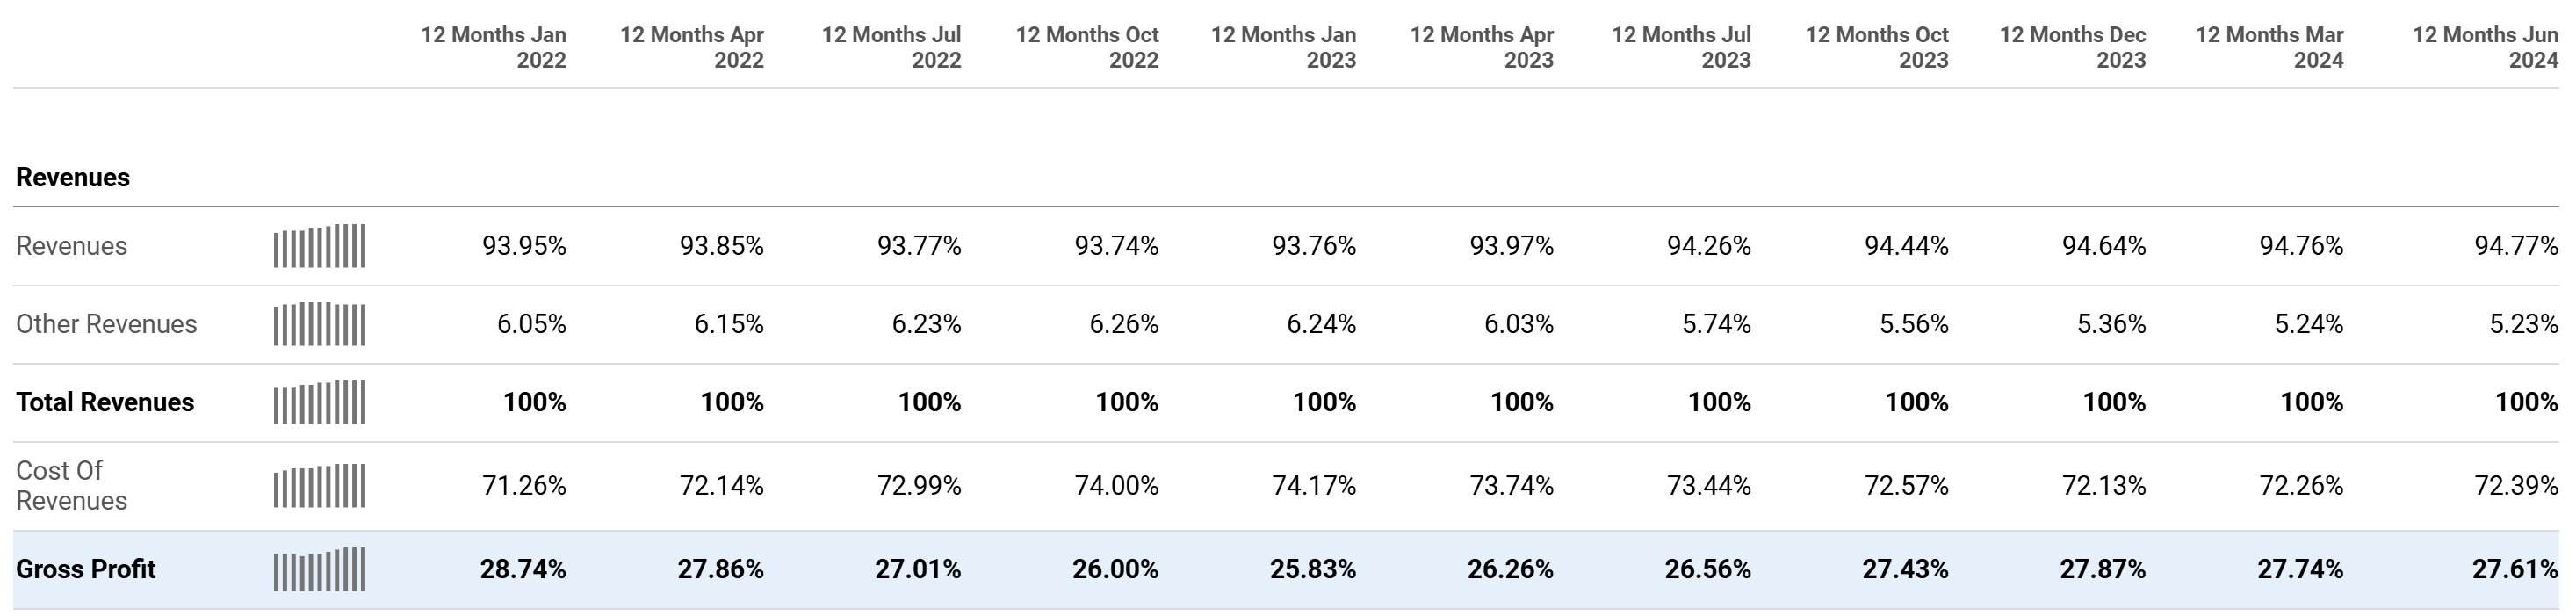This screenshot has width=2576, height=616.
Task: Open the Gross Profit sparkline chart
Action: click(x=319, y=570)
